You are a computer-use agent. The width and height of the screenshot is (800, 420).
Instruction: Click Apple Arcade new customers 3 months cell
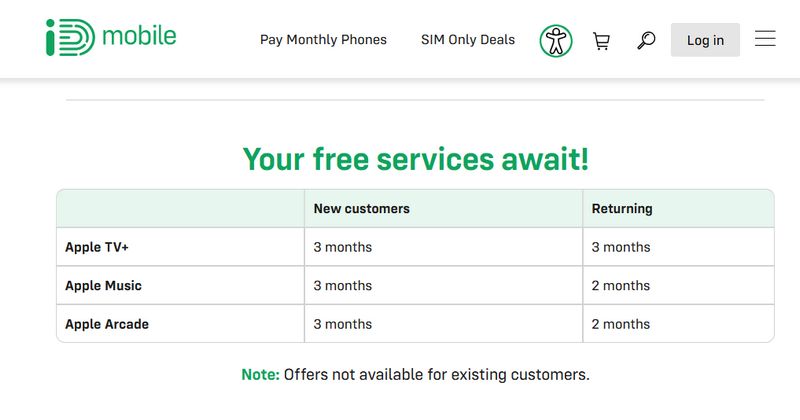point(443,324)
